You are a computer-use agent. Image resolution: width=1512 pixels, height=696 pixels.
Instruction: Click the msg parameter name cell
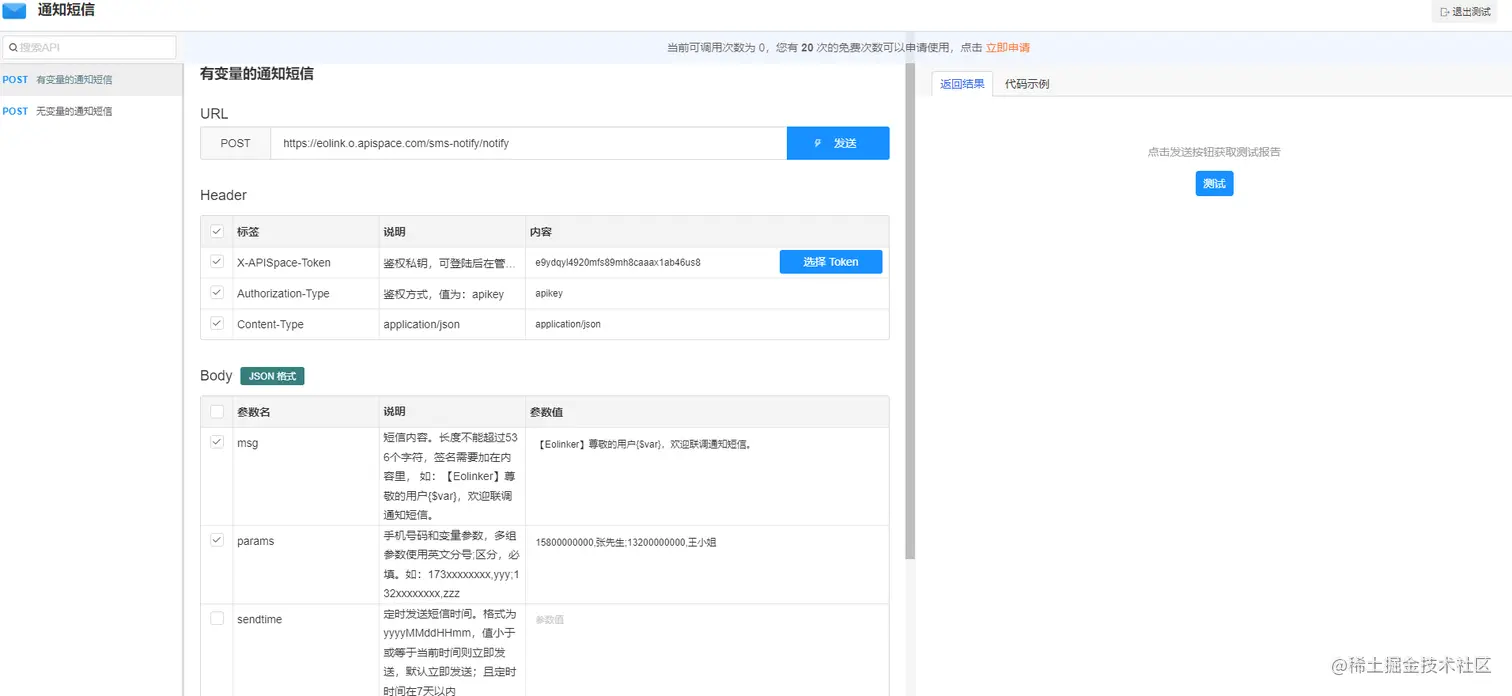(305, 476)
